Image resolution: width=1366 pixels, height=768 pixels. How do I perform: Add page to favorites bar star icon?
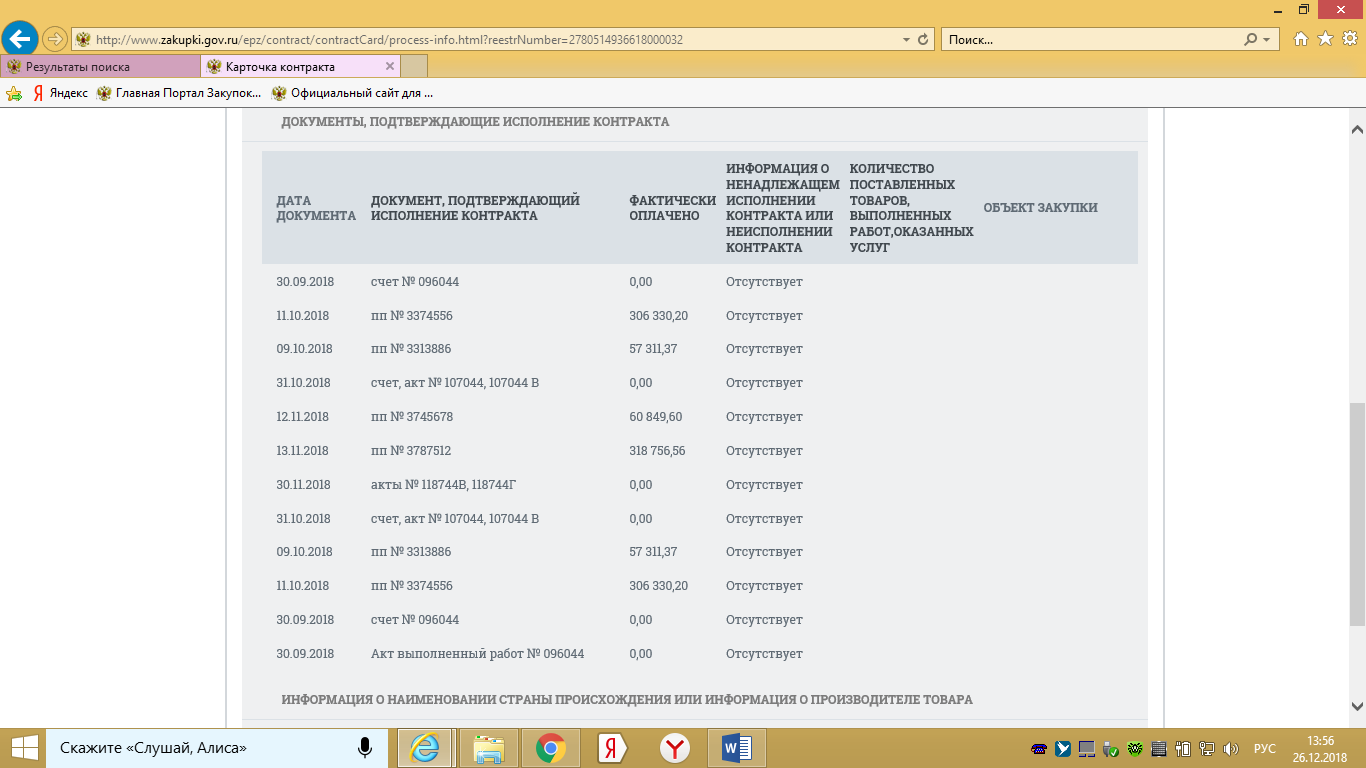point(14,93)
